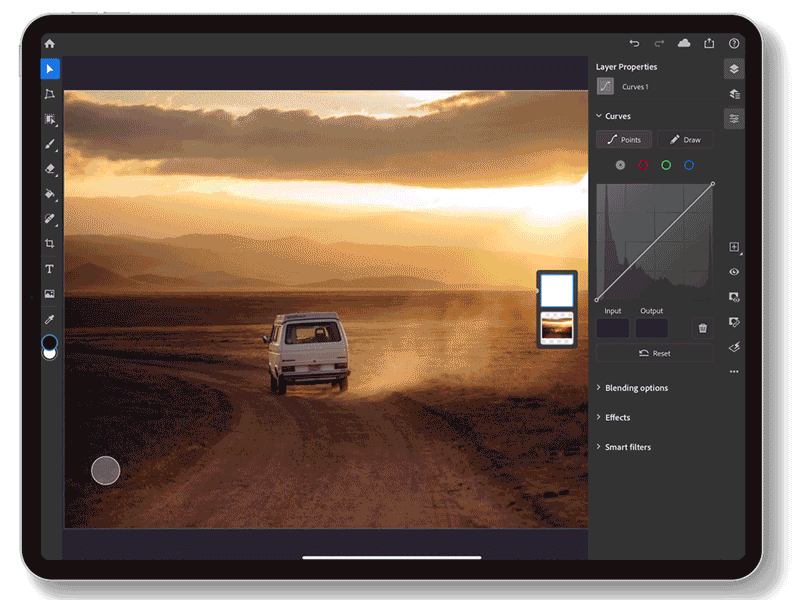Screen dimensions: 800x600
Task: Open the Share and export options
Action: 710,43
